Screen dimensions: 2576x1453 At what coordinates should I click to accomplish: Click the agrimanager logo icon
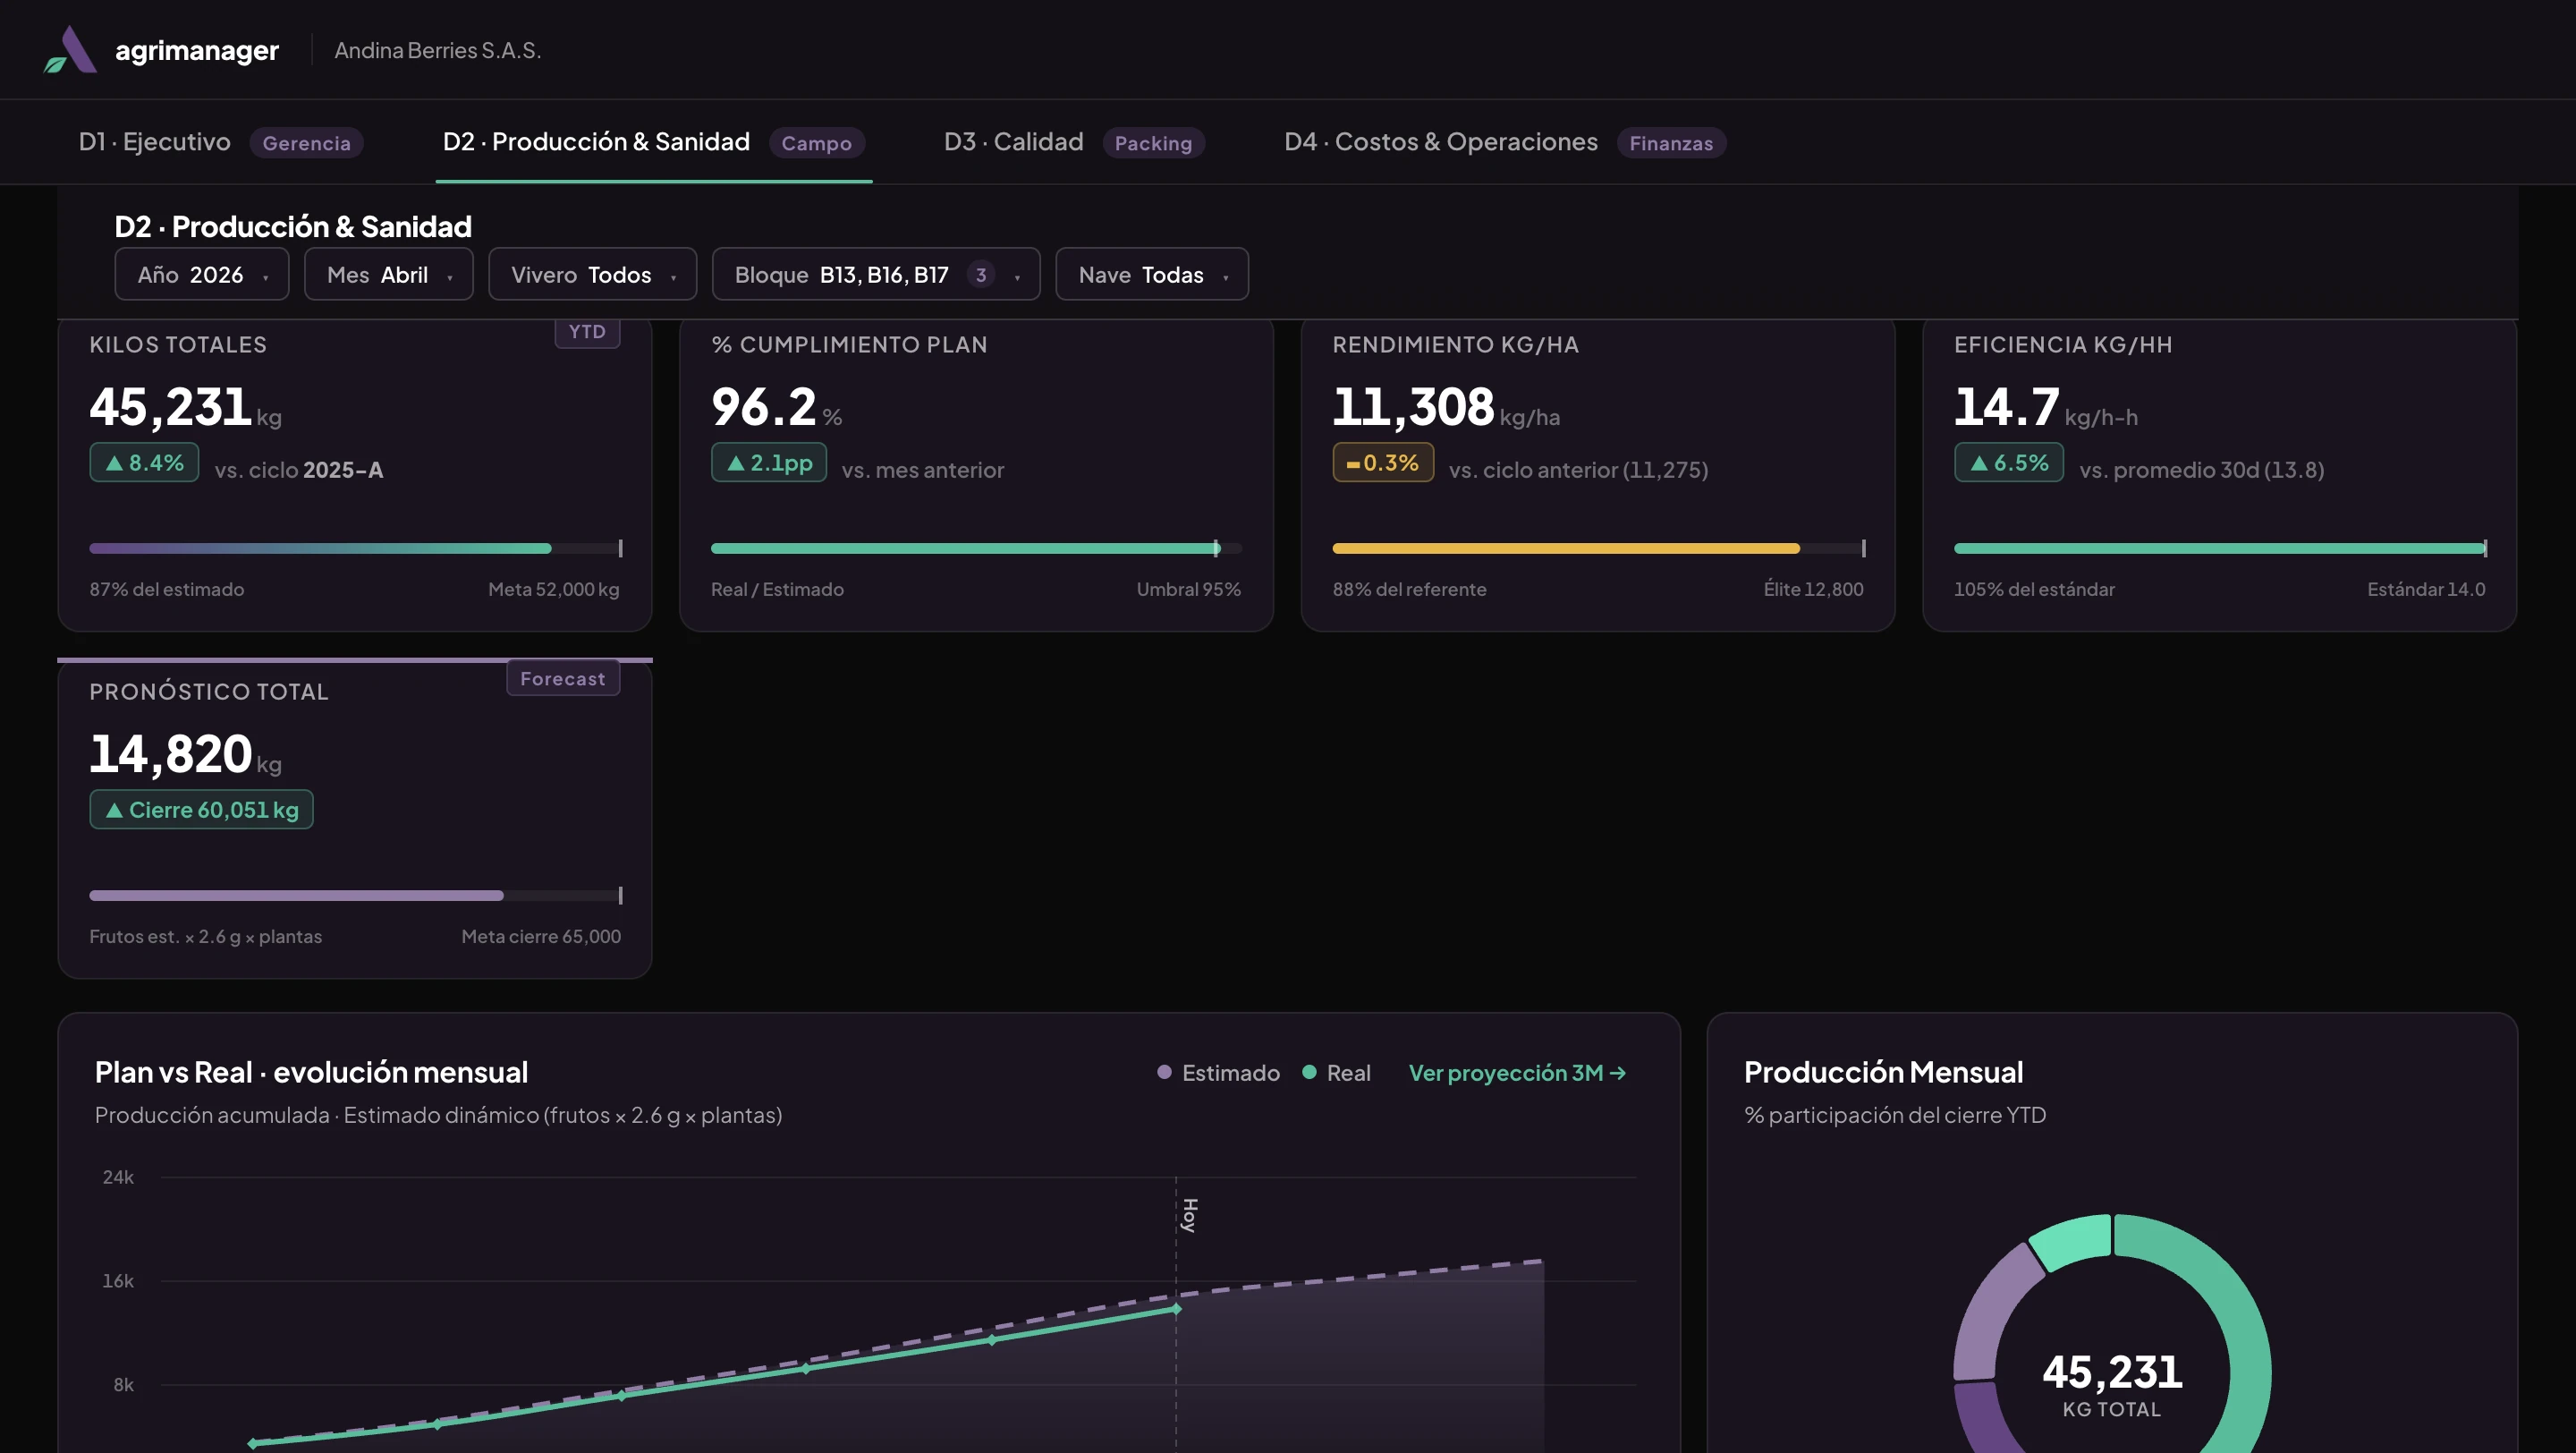pos(70,50)
